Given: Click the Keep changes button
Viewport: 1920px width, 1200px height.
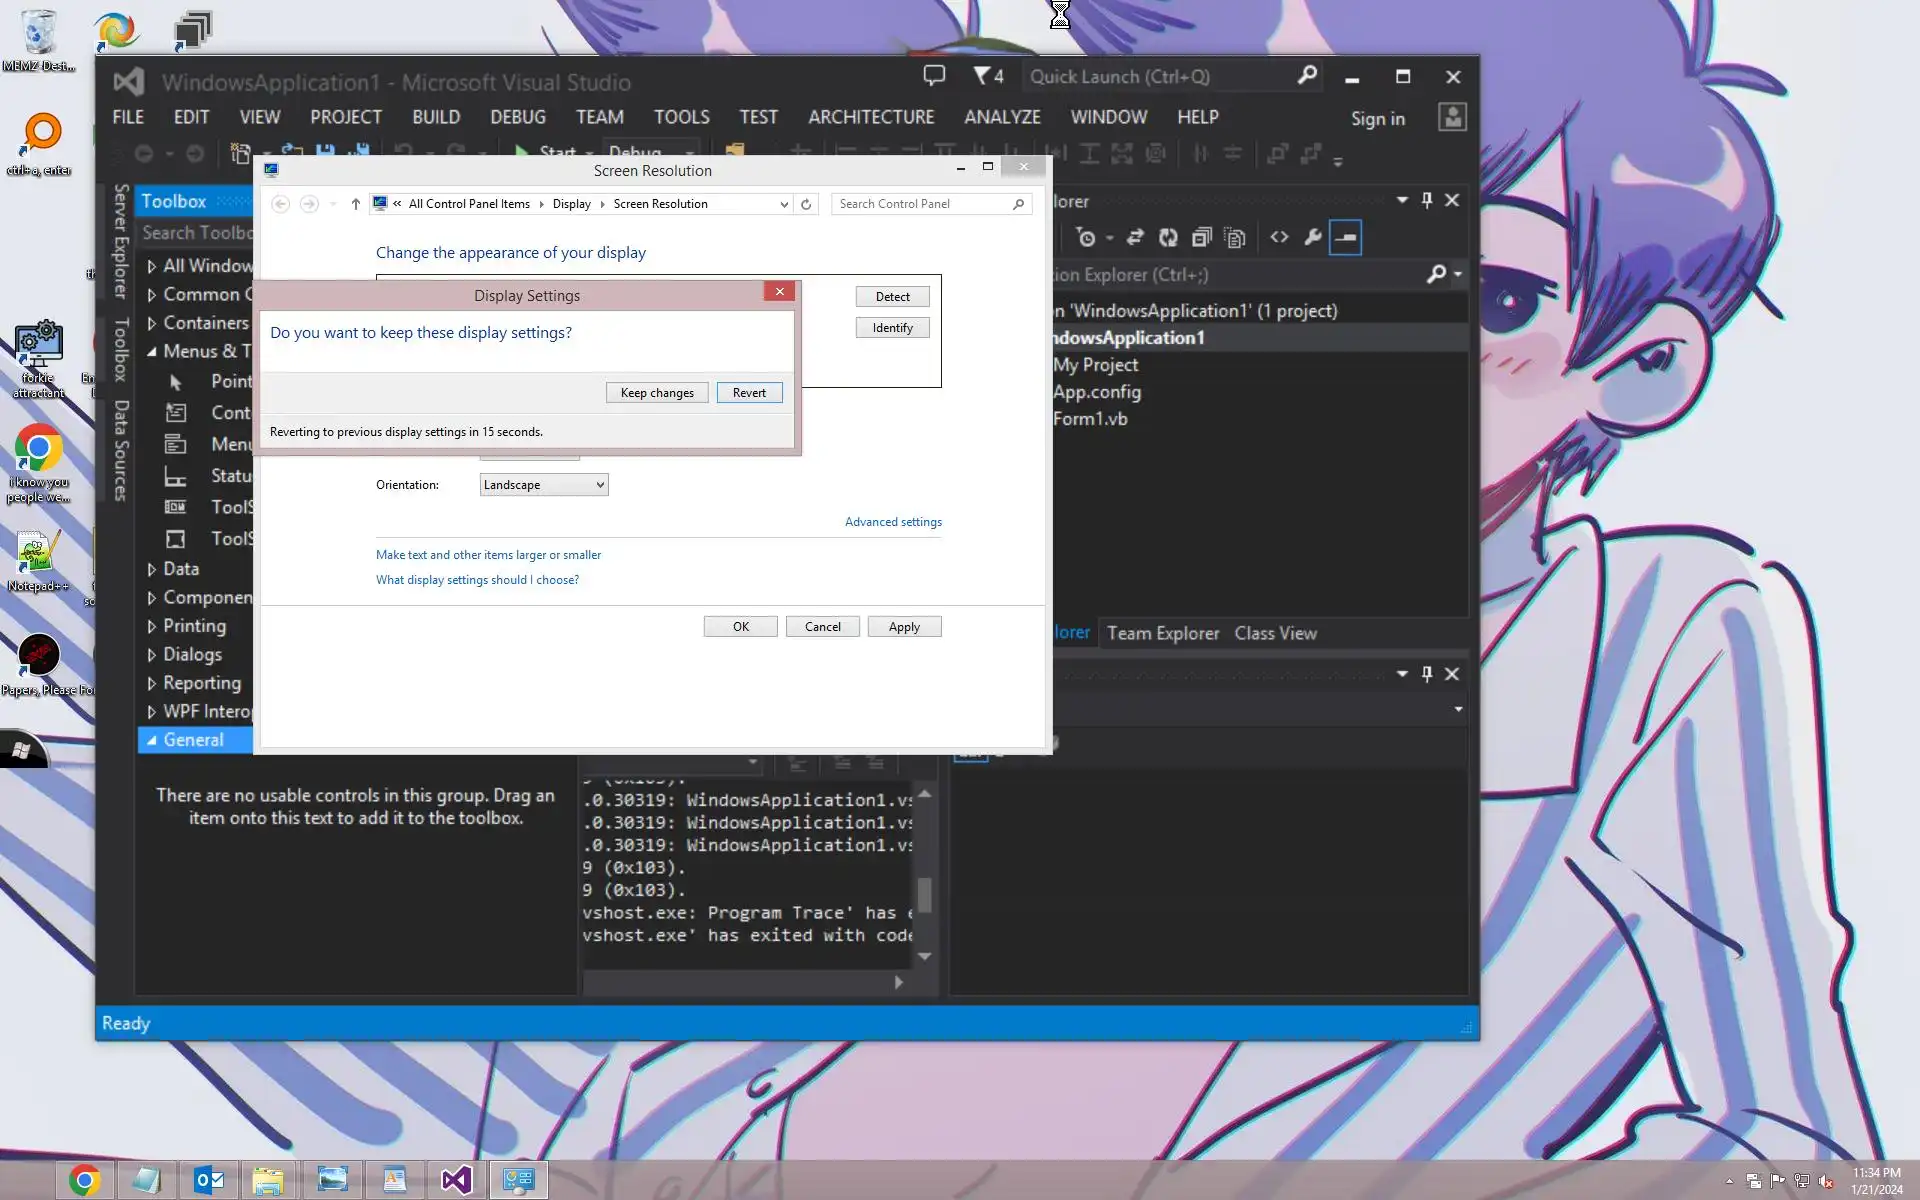Looking at the screenshot, I should (656, 393).
